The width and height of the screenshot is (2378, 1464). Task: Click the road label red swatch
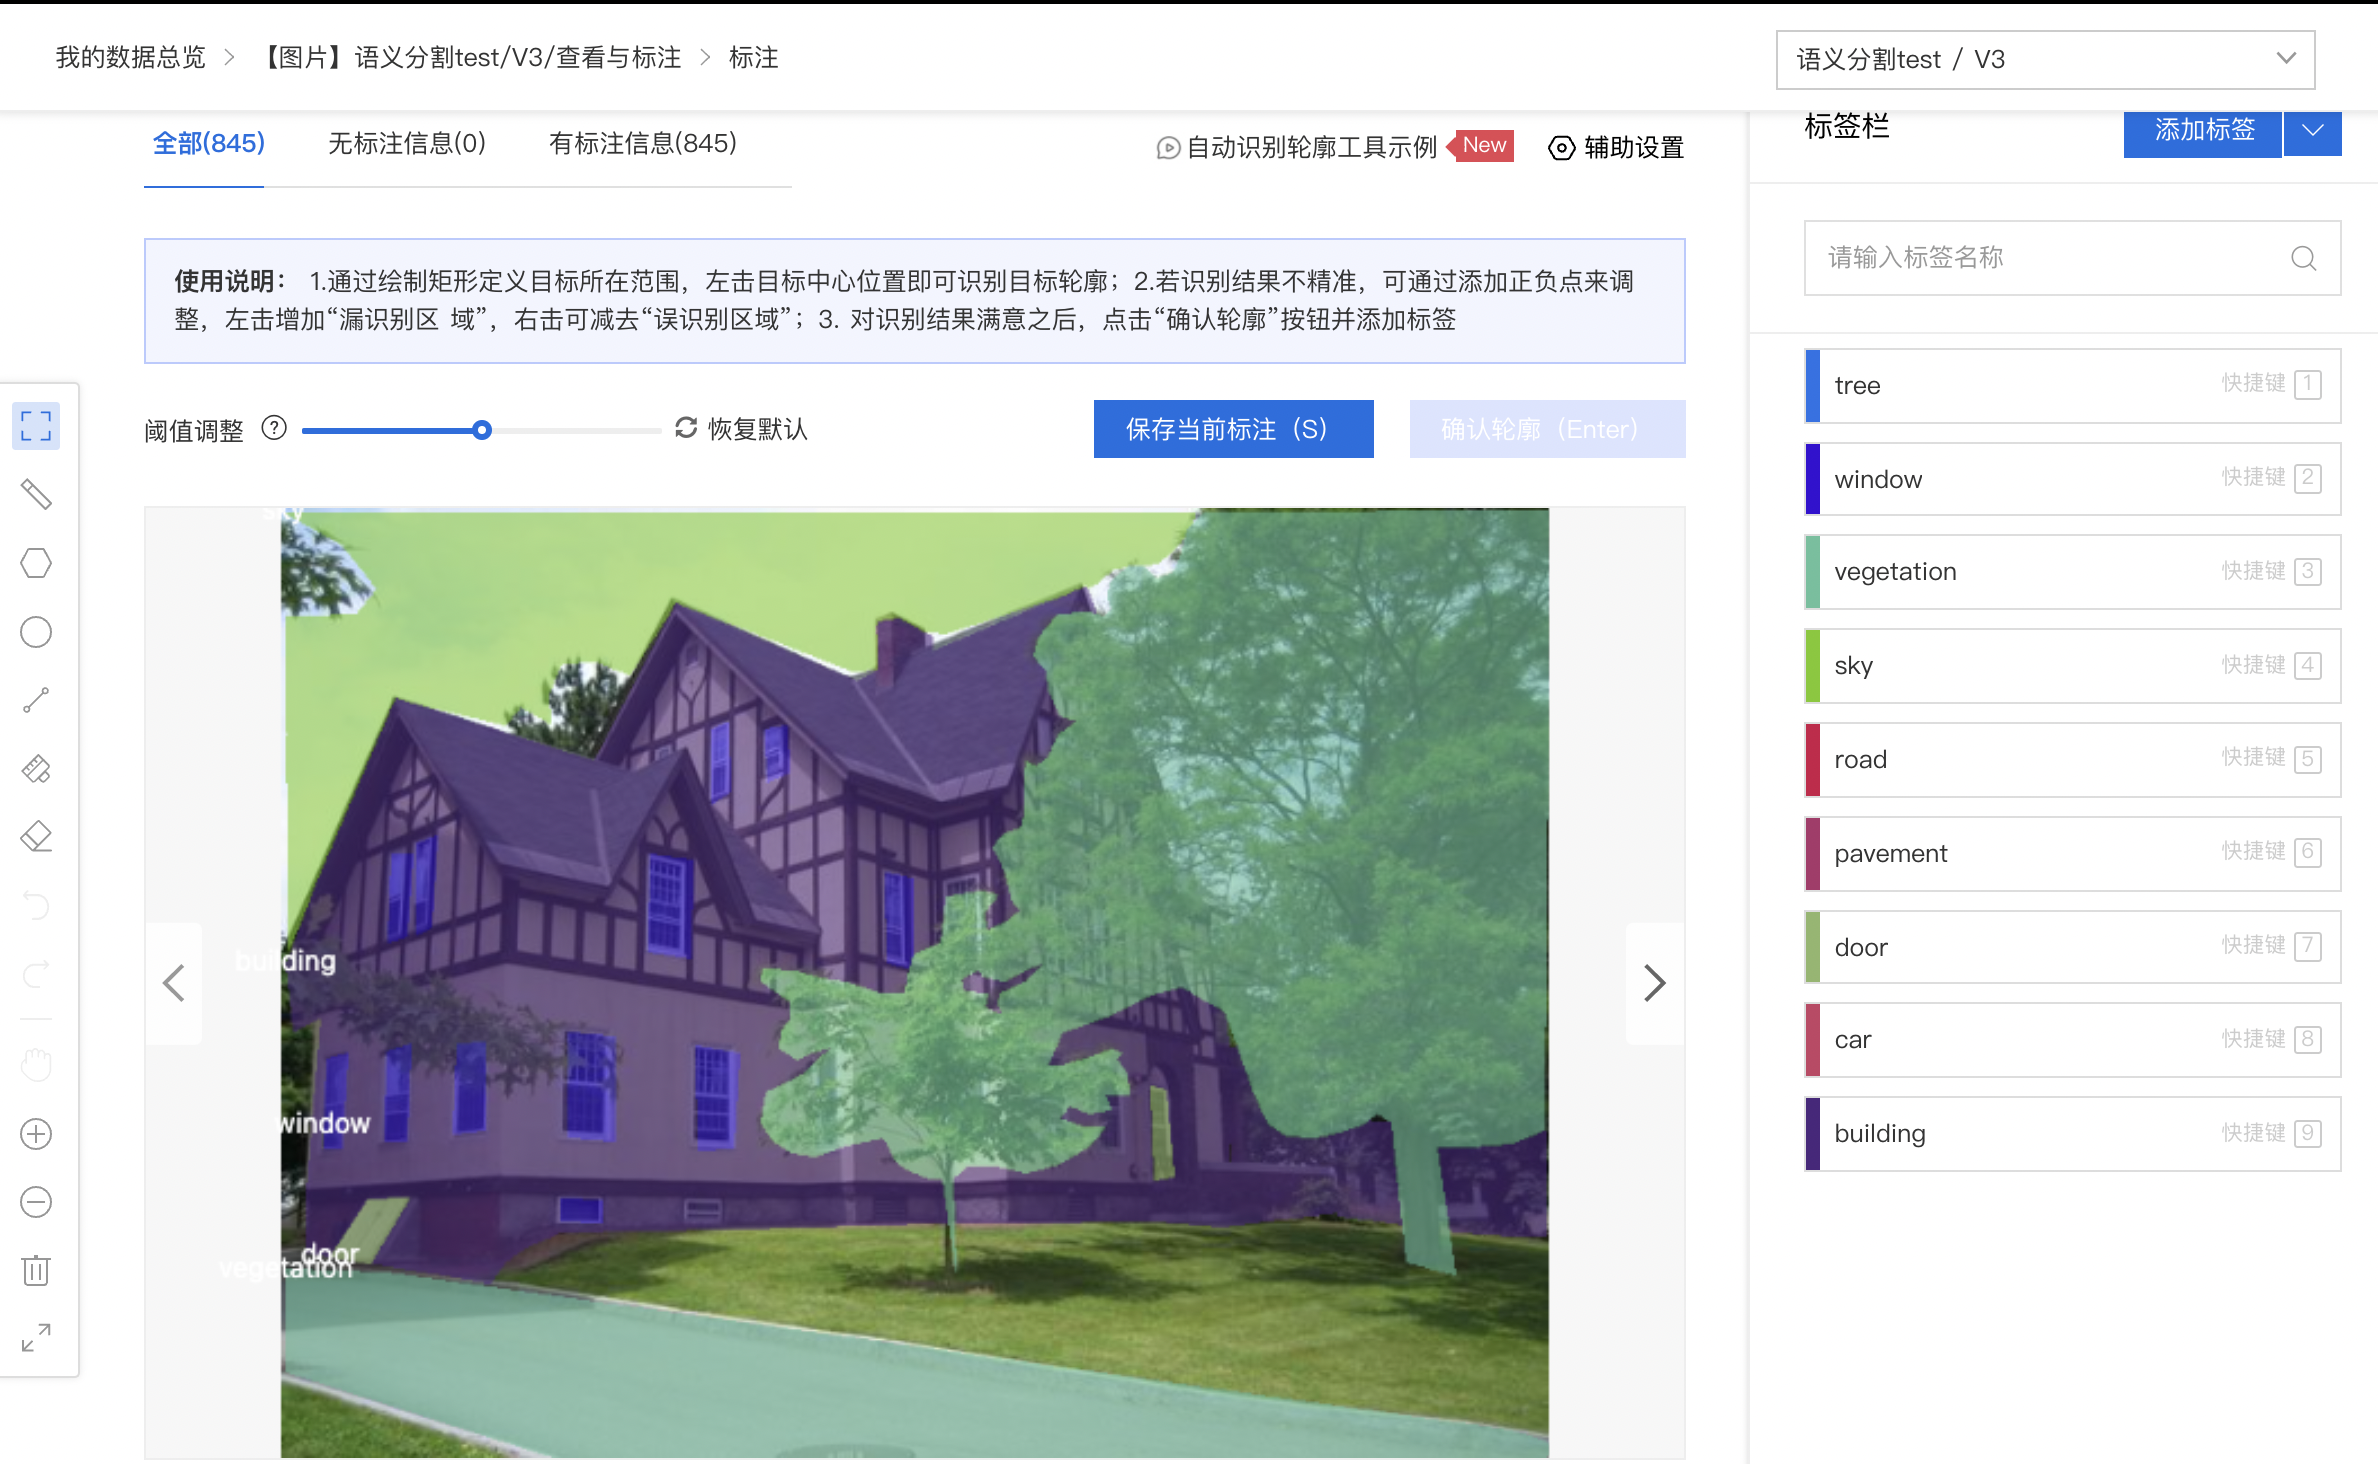[1813, 760]
